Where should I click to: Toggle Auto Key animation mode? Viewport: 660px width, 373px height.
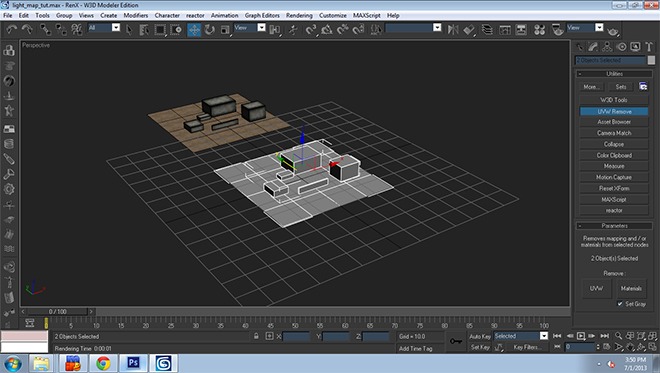pos(480,336)
